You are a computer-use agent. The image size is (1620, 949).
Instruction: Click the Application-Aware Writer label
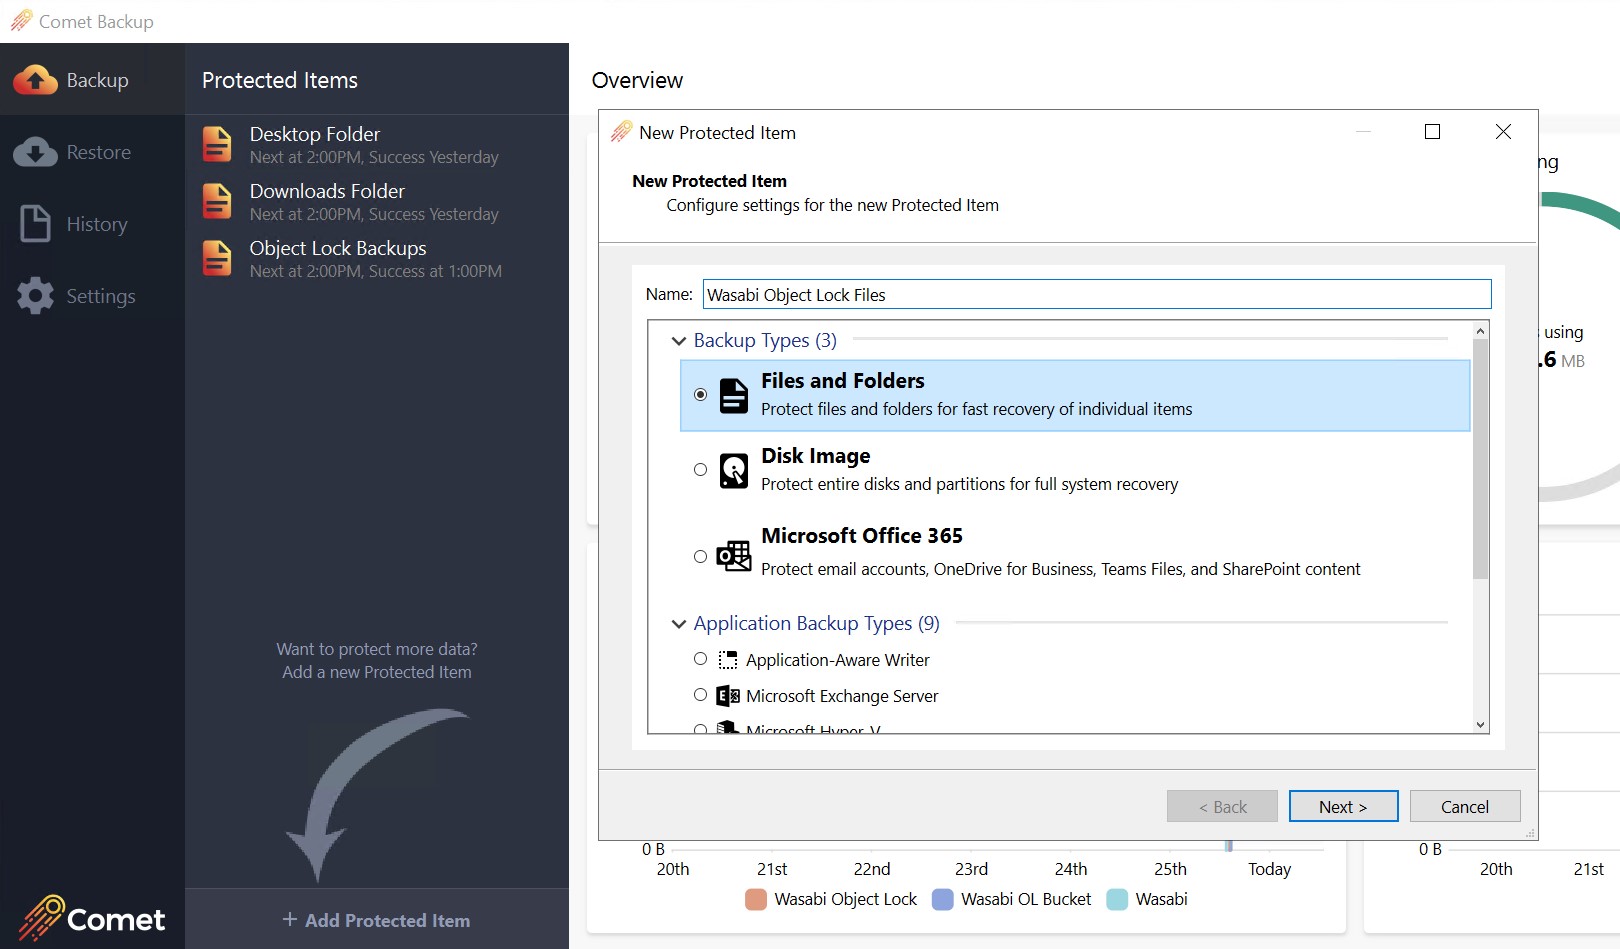[837, 660]
